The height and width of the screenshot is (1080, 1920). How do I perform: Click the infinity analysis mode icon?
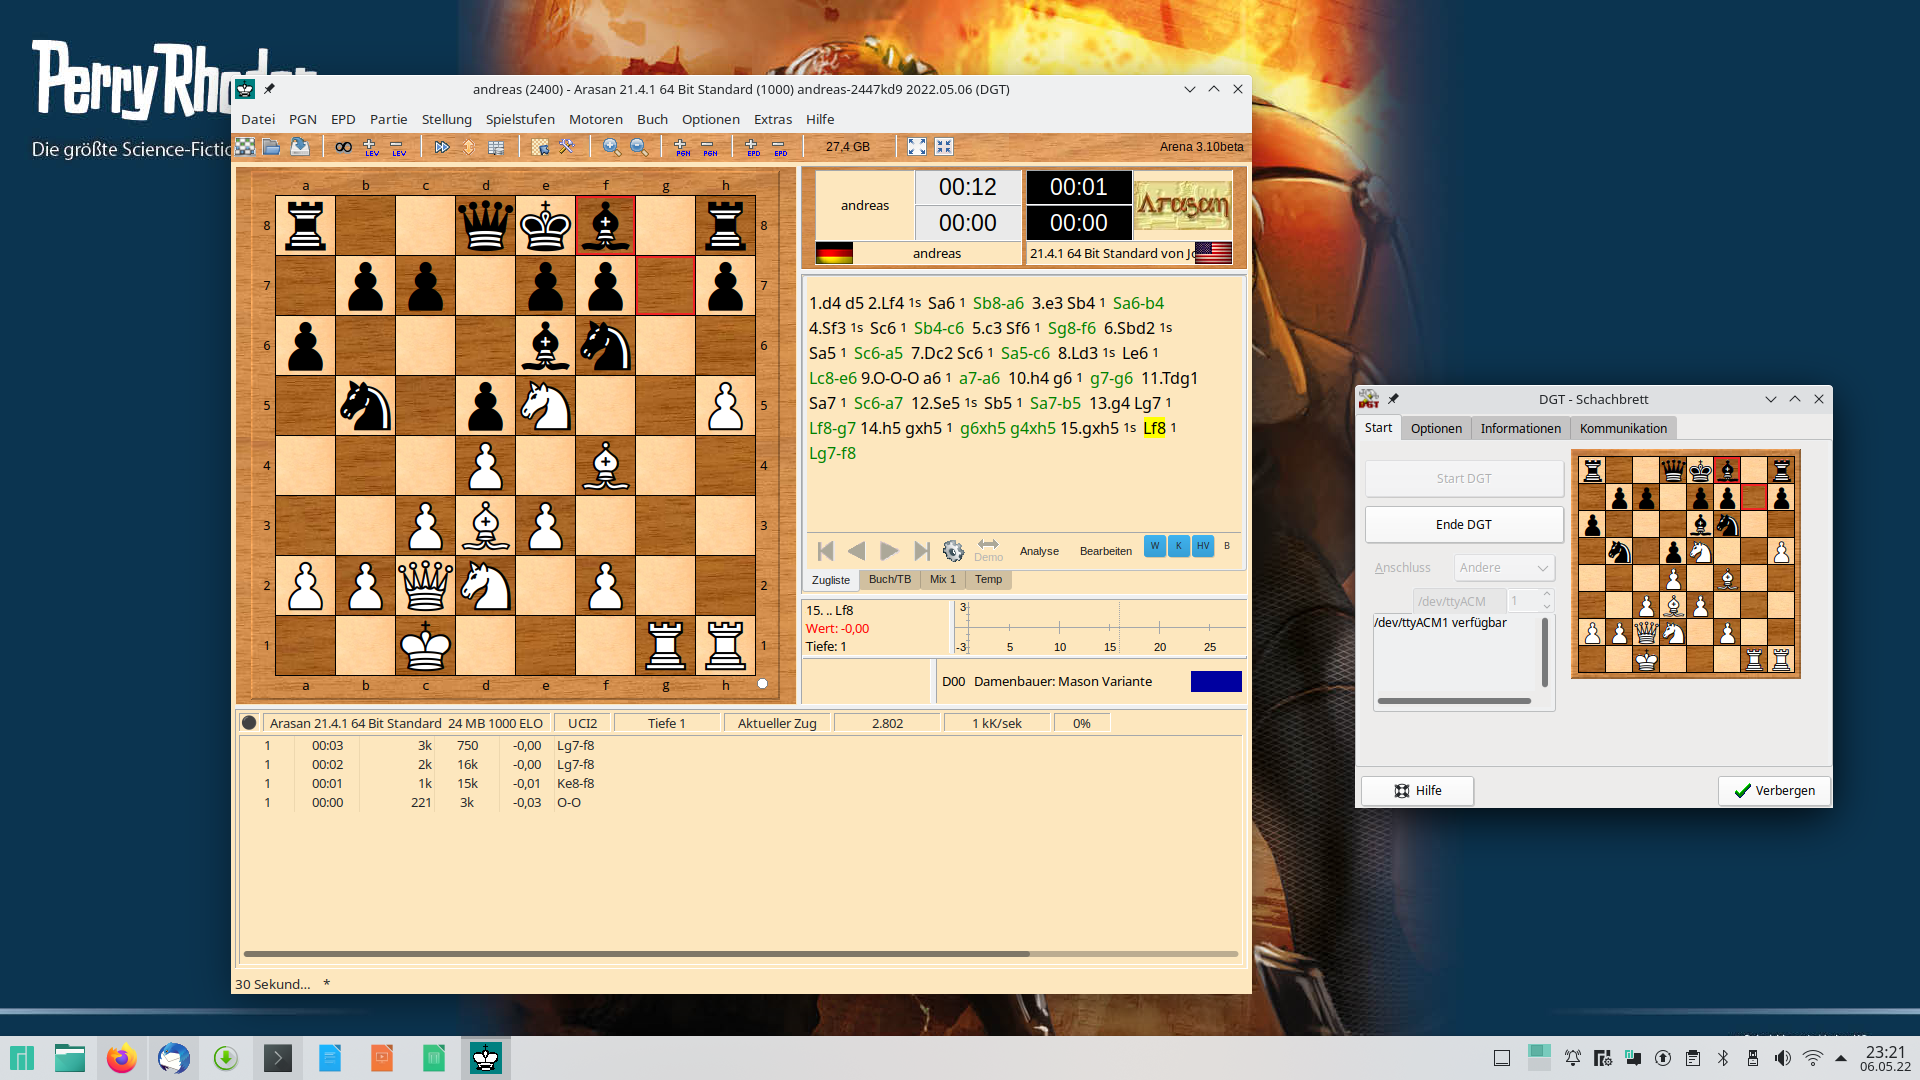click(343, 147)
